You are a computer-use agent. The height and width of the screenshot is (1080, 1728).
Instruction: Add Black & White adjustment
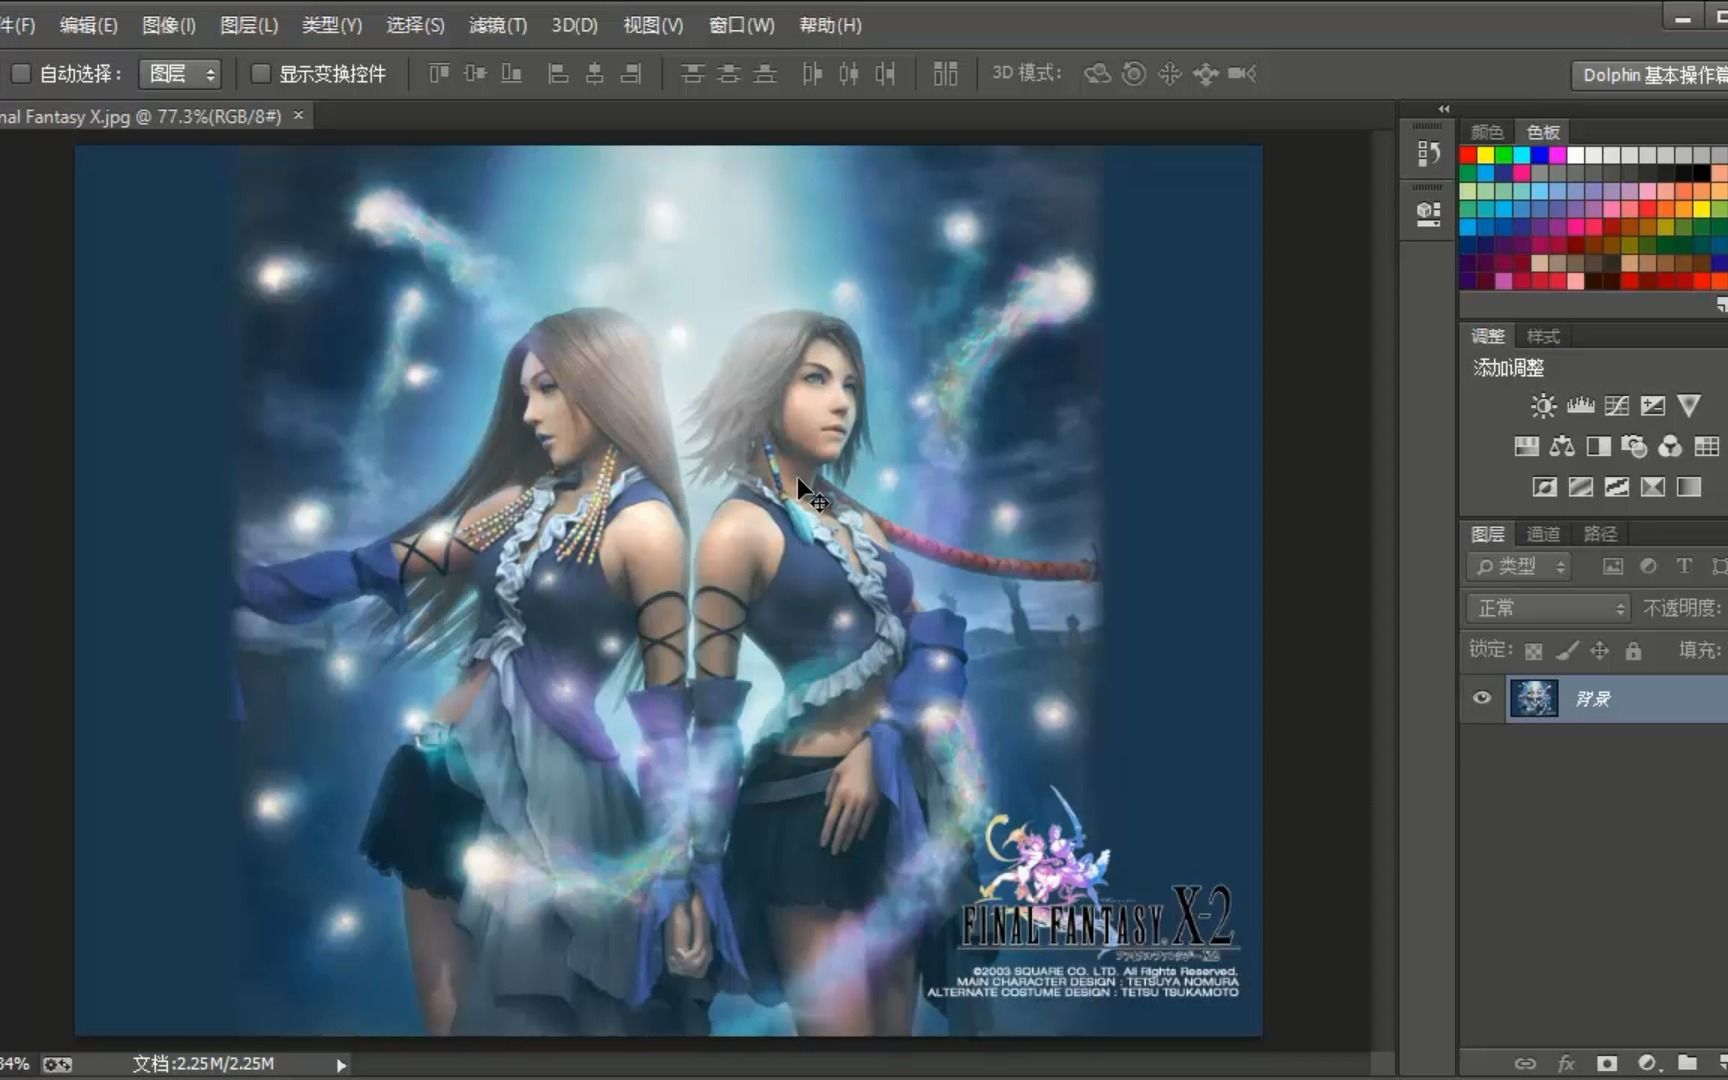[x=1598, y=446]
